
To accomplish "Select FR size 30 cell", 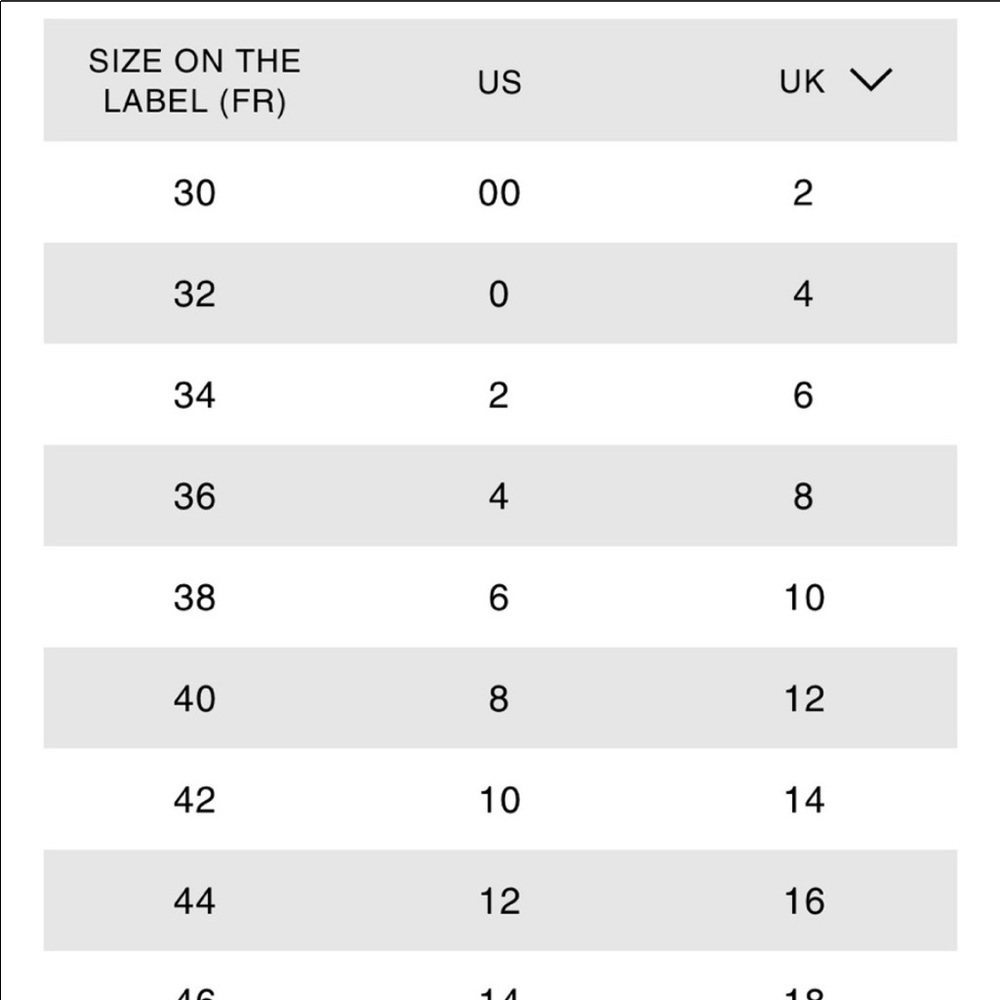I will [195, 193].
